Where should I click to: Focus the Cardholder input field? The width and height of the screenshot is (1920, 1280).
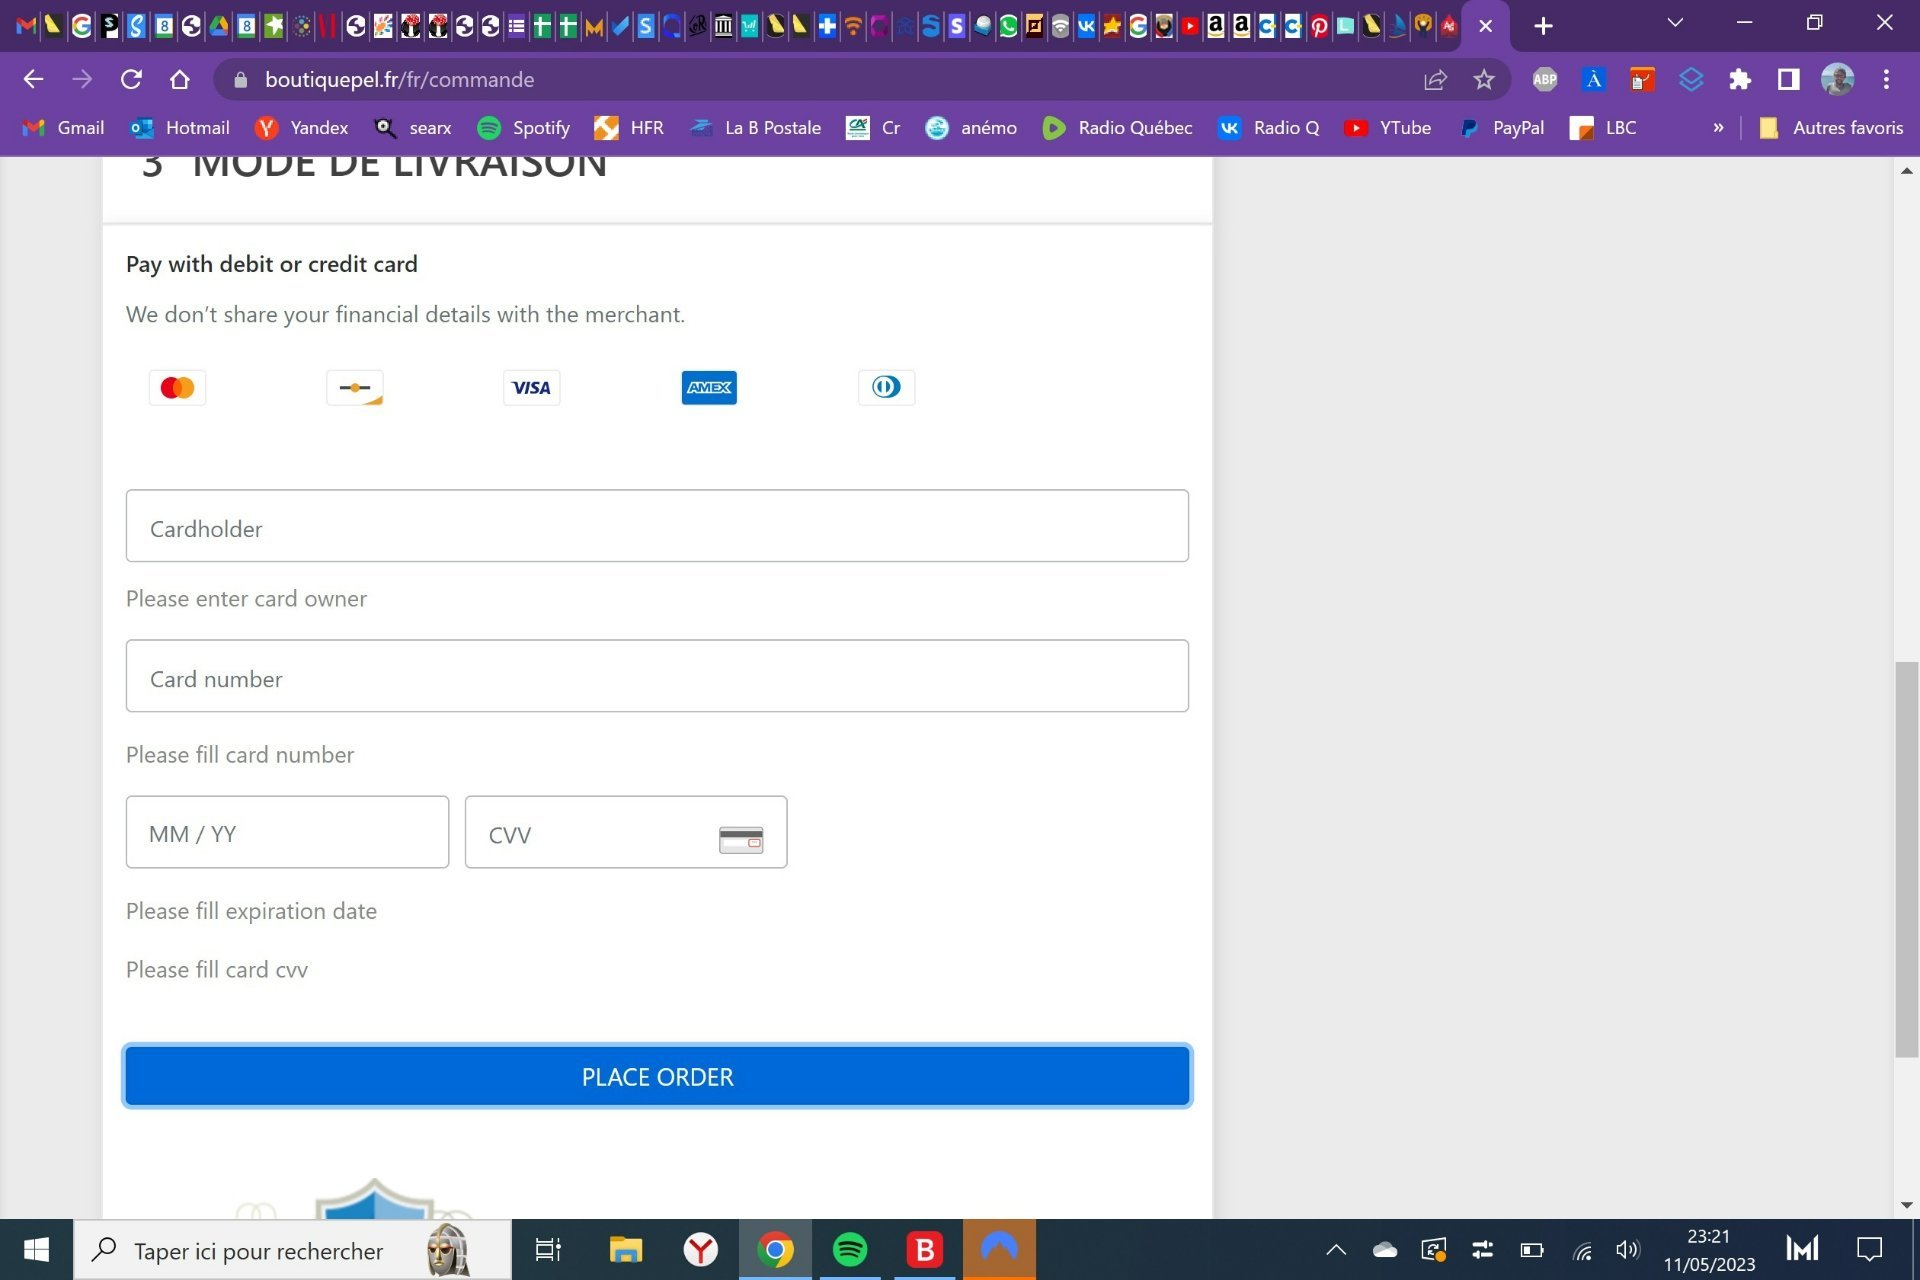tap(657, 526)
